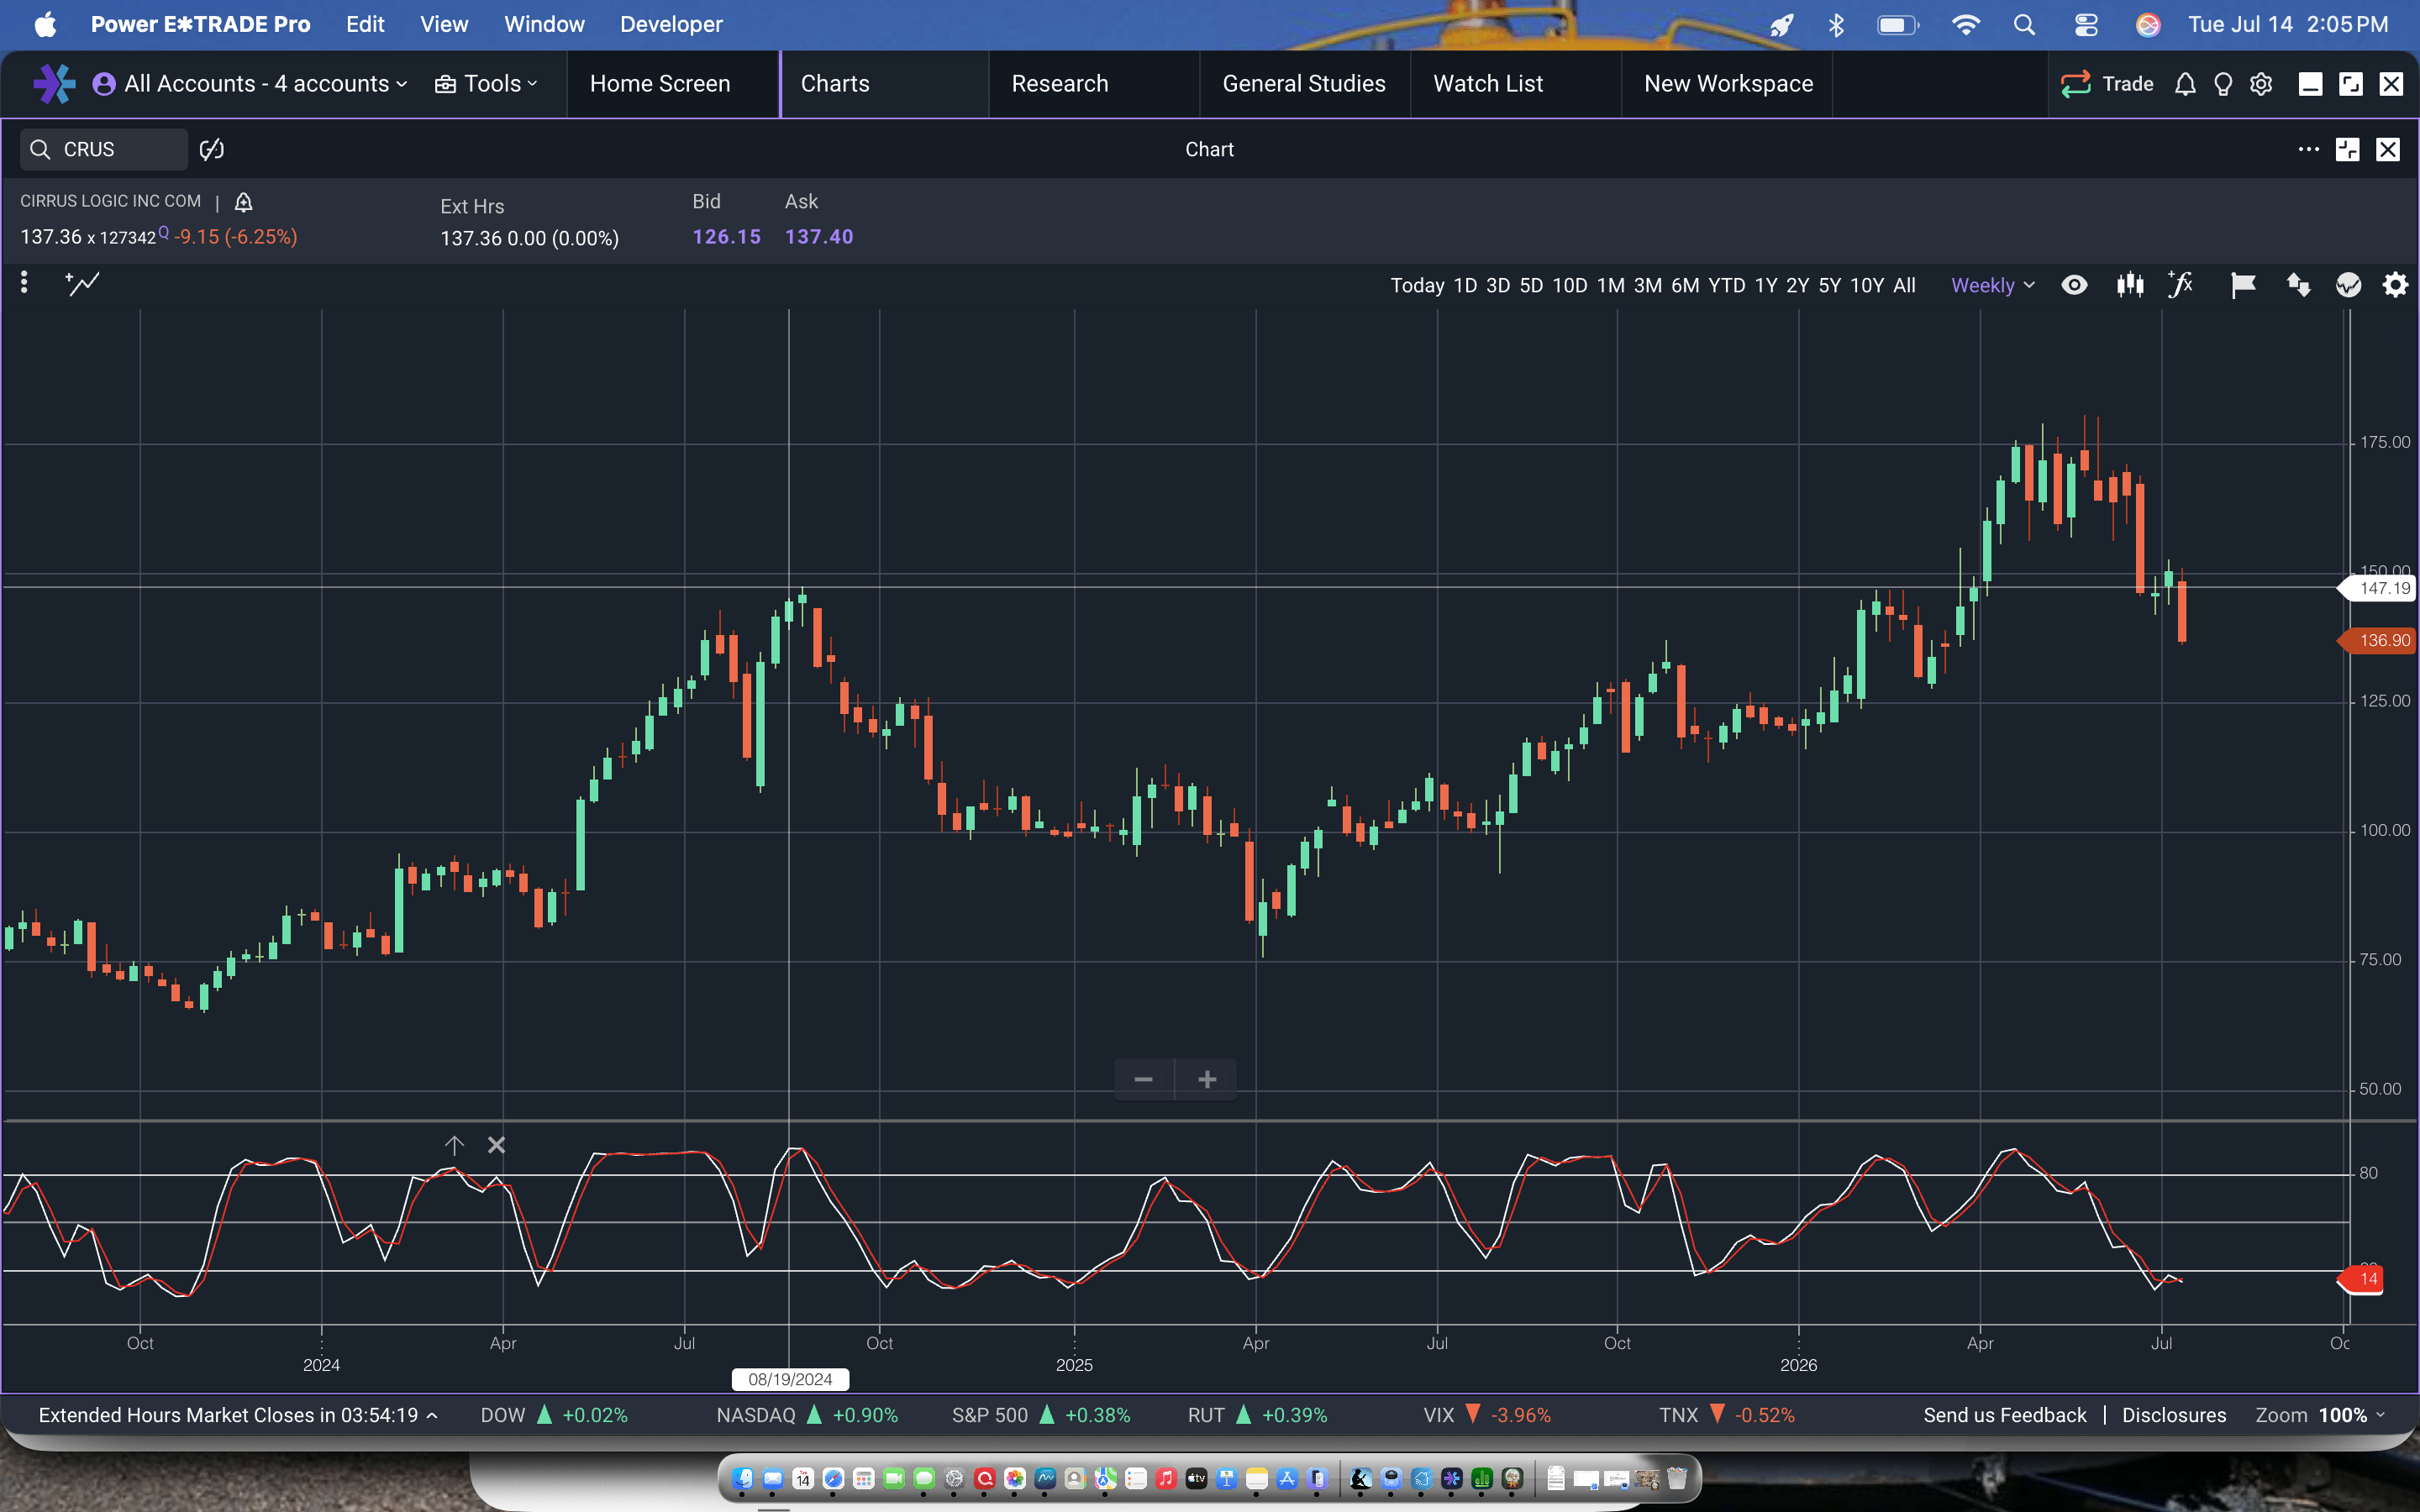Open chart settings gear icon

(2395, 286)
